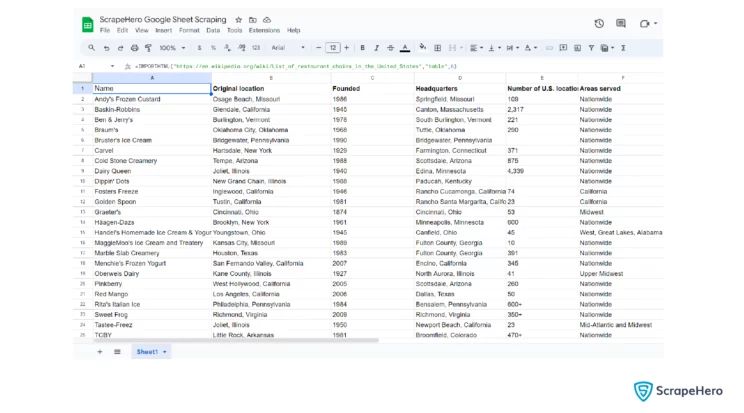Print the spreadsheet

pyautogui.click(x=135, y=48)
